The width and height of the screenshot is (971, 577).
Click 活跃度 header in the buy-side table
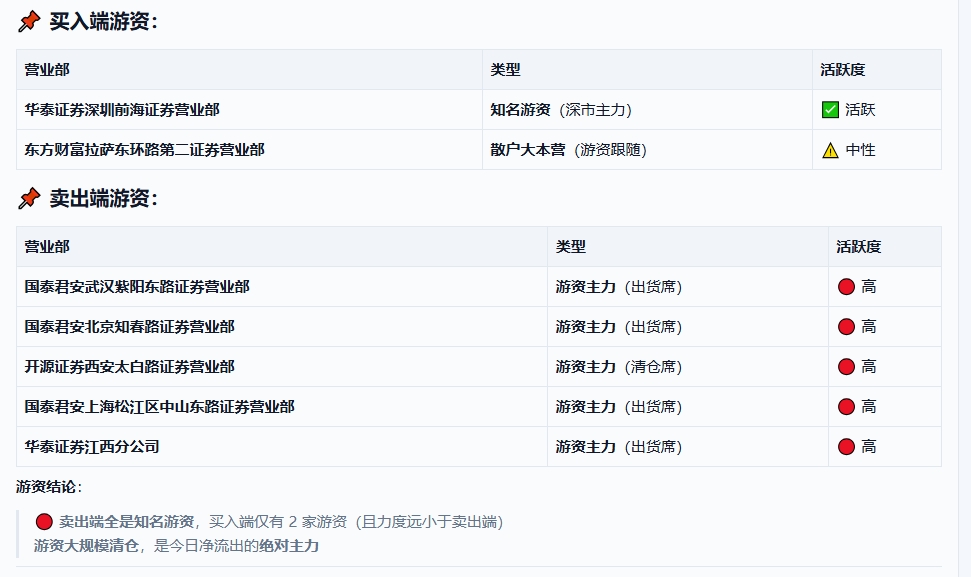pos(842,70)
